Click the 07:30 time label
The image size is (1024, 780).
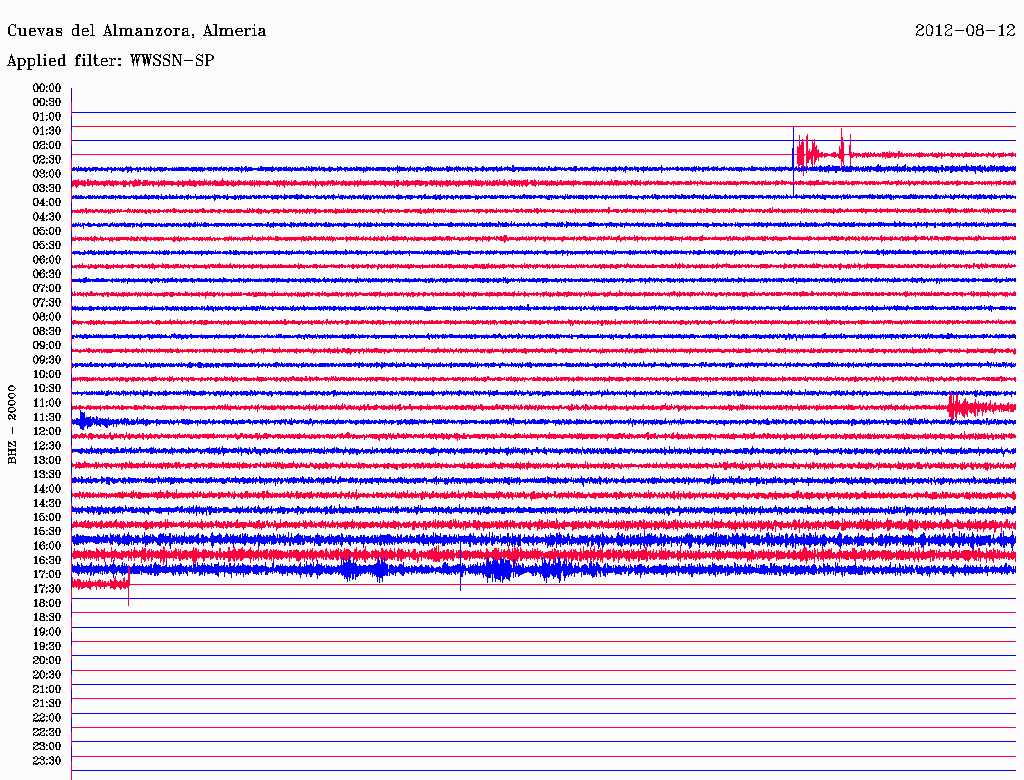point(47,302)
